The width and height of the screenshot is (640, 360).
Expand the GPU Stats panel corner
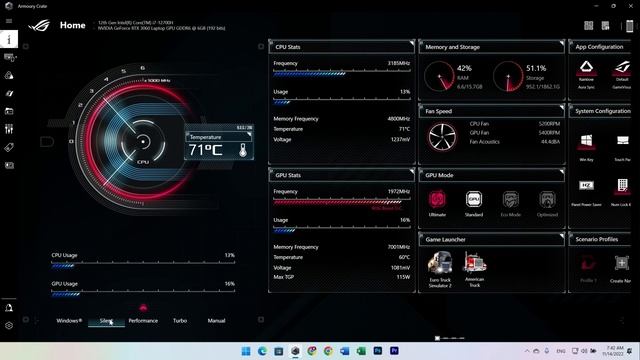click(411, 171)
